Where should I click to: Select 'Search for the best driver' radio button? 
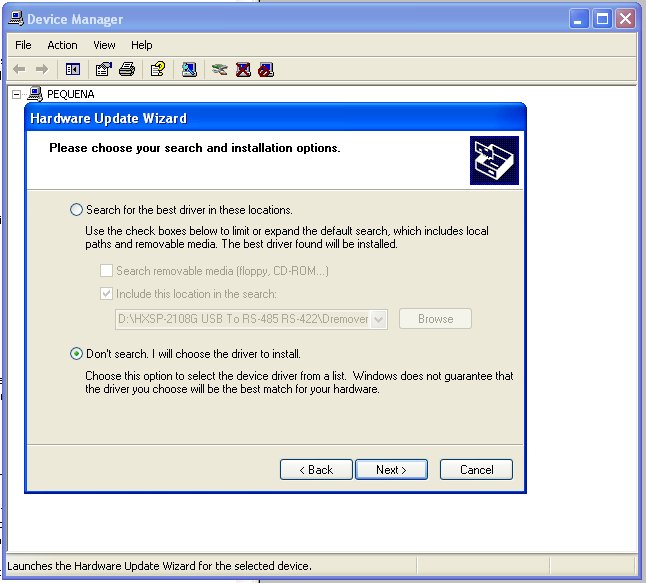(x=76, y=210)
